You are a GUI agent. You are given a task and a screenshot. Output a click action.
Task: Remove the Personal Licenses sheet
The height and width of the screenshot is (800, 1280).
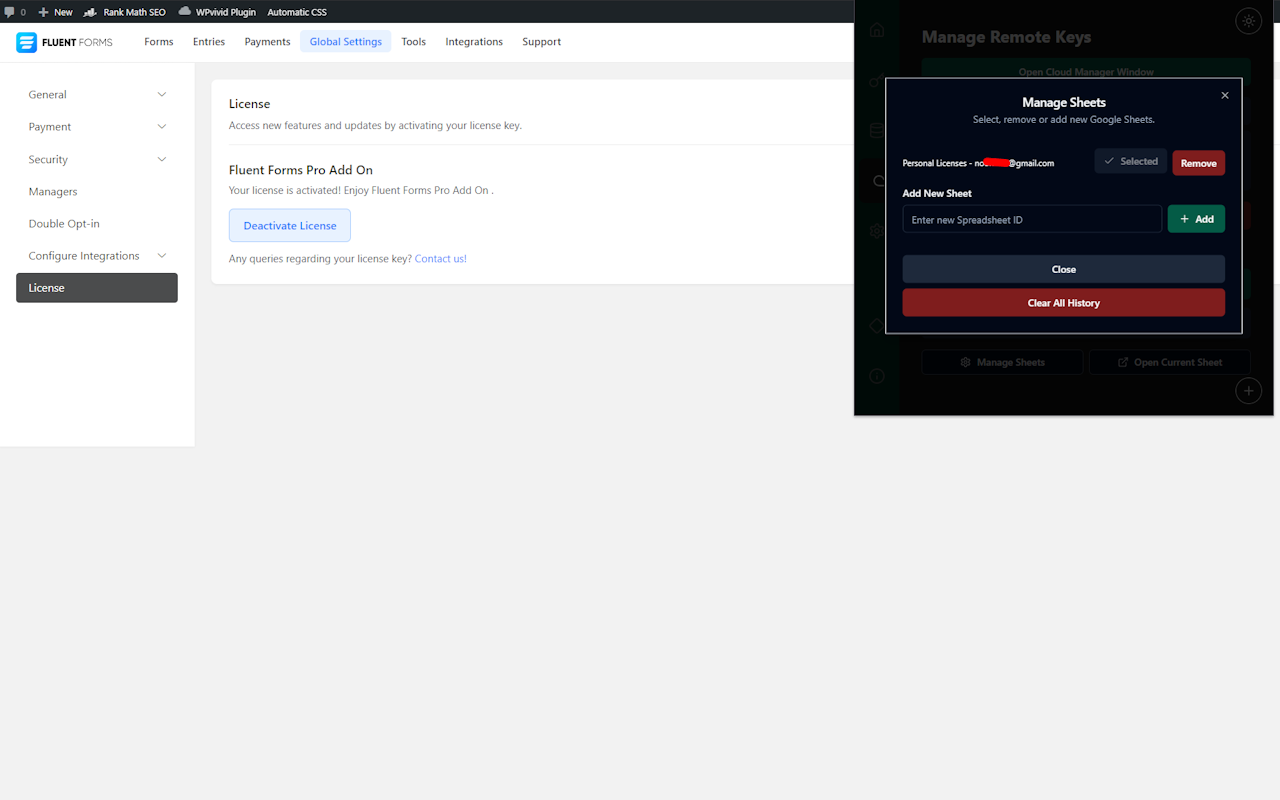click(1199, 163)
